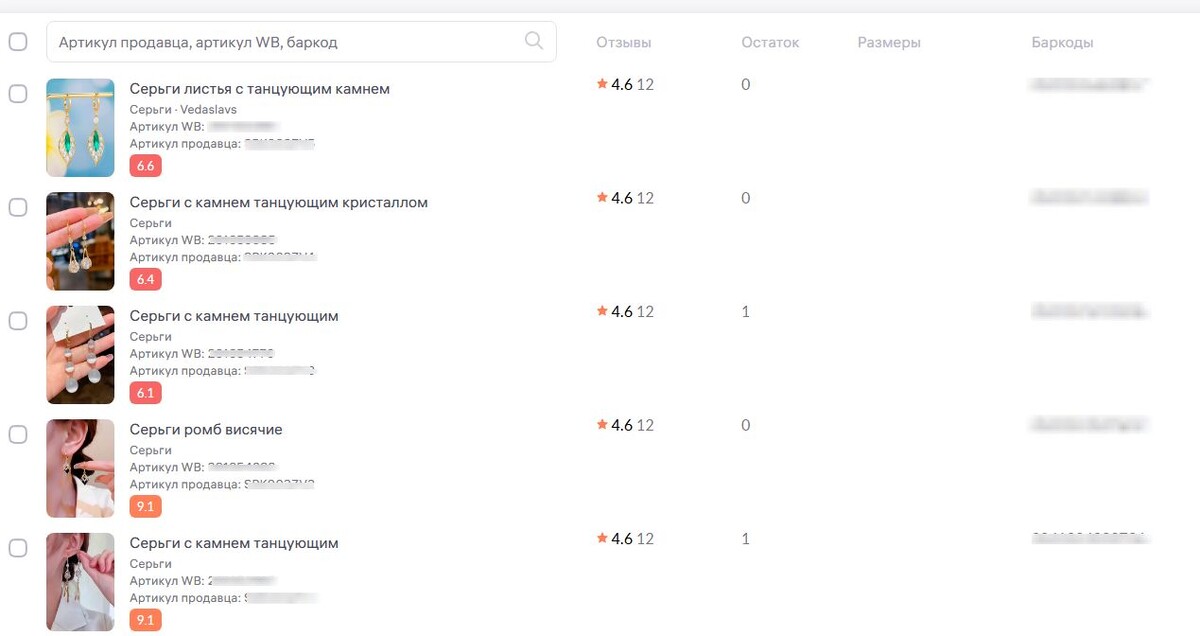The width and height of the screenshot is (1200, 636).
Task: Select checkbox of Серьги с камнем танцующим rated 9.1
Action: click(18, 548)
